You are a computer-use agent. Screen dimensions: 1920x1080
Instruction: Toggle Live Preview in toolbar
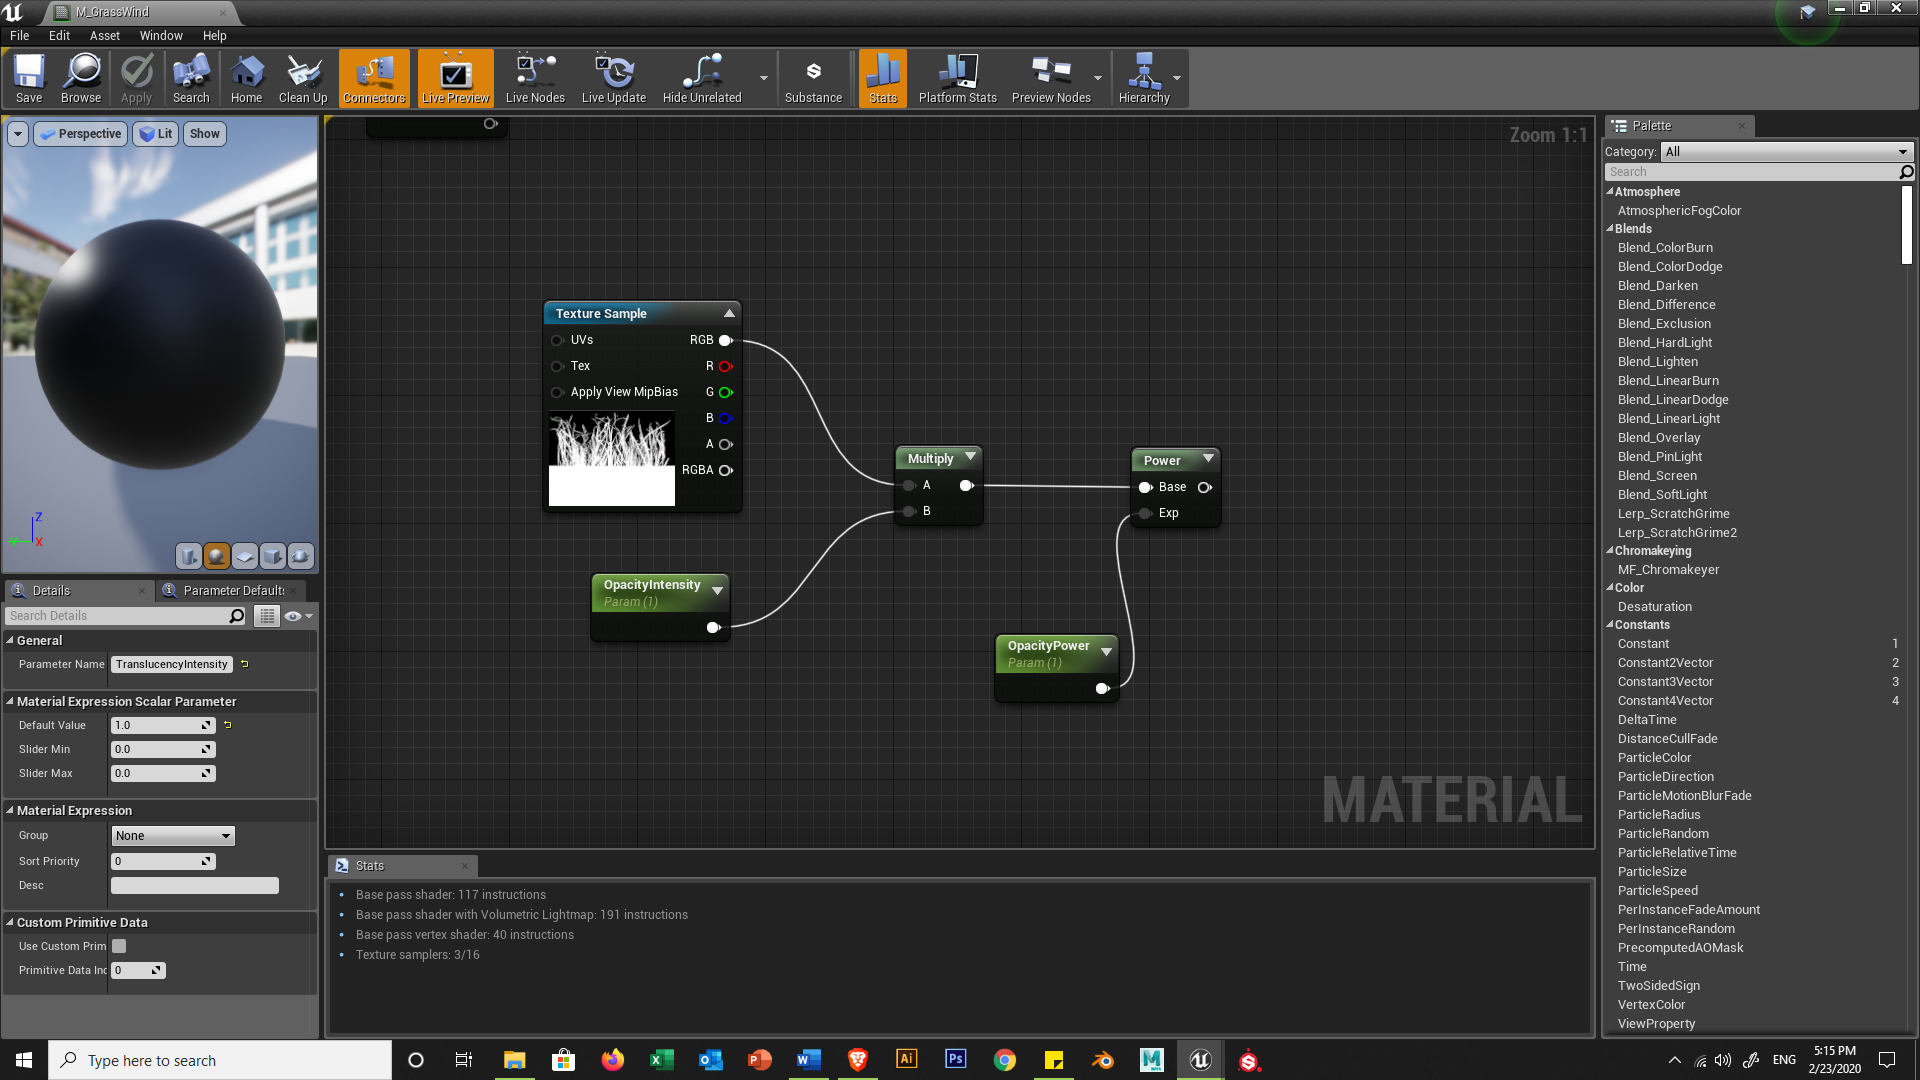[x=455, y=78]
